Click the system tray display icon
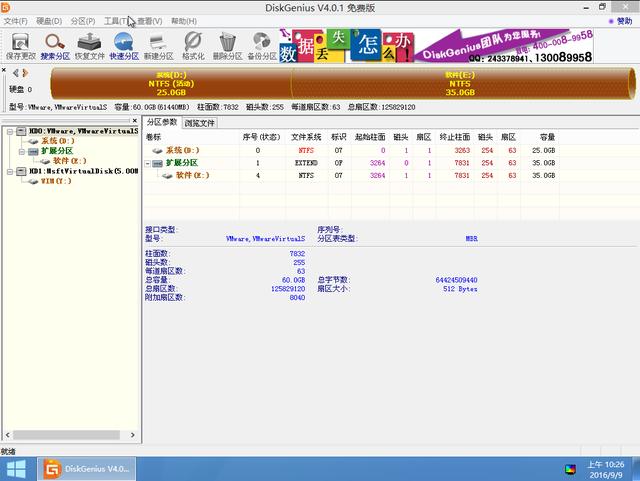The height and width of the screenshot is (481, 640). coord(570,470)
